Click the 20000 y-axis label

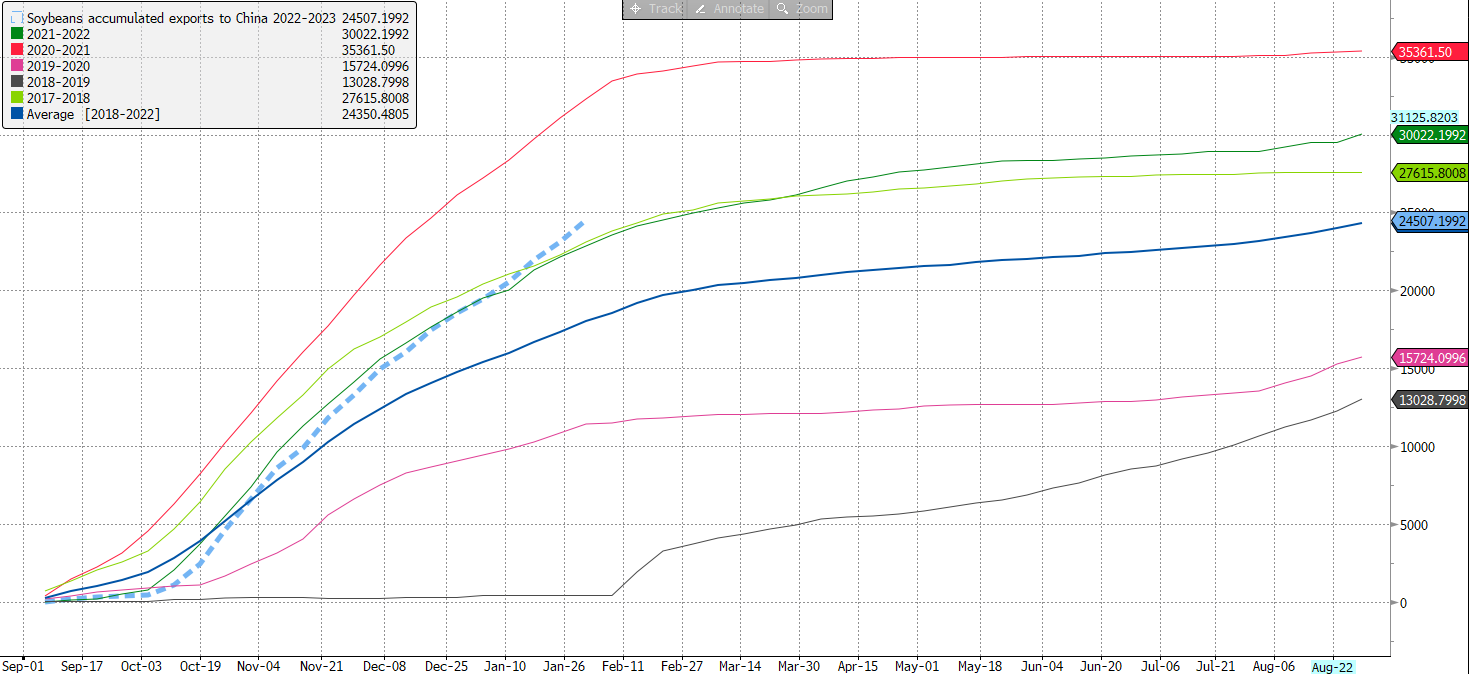click(x=1417, y=291)
